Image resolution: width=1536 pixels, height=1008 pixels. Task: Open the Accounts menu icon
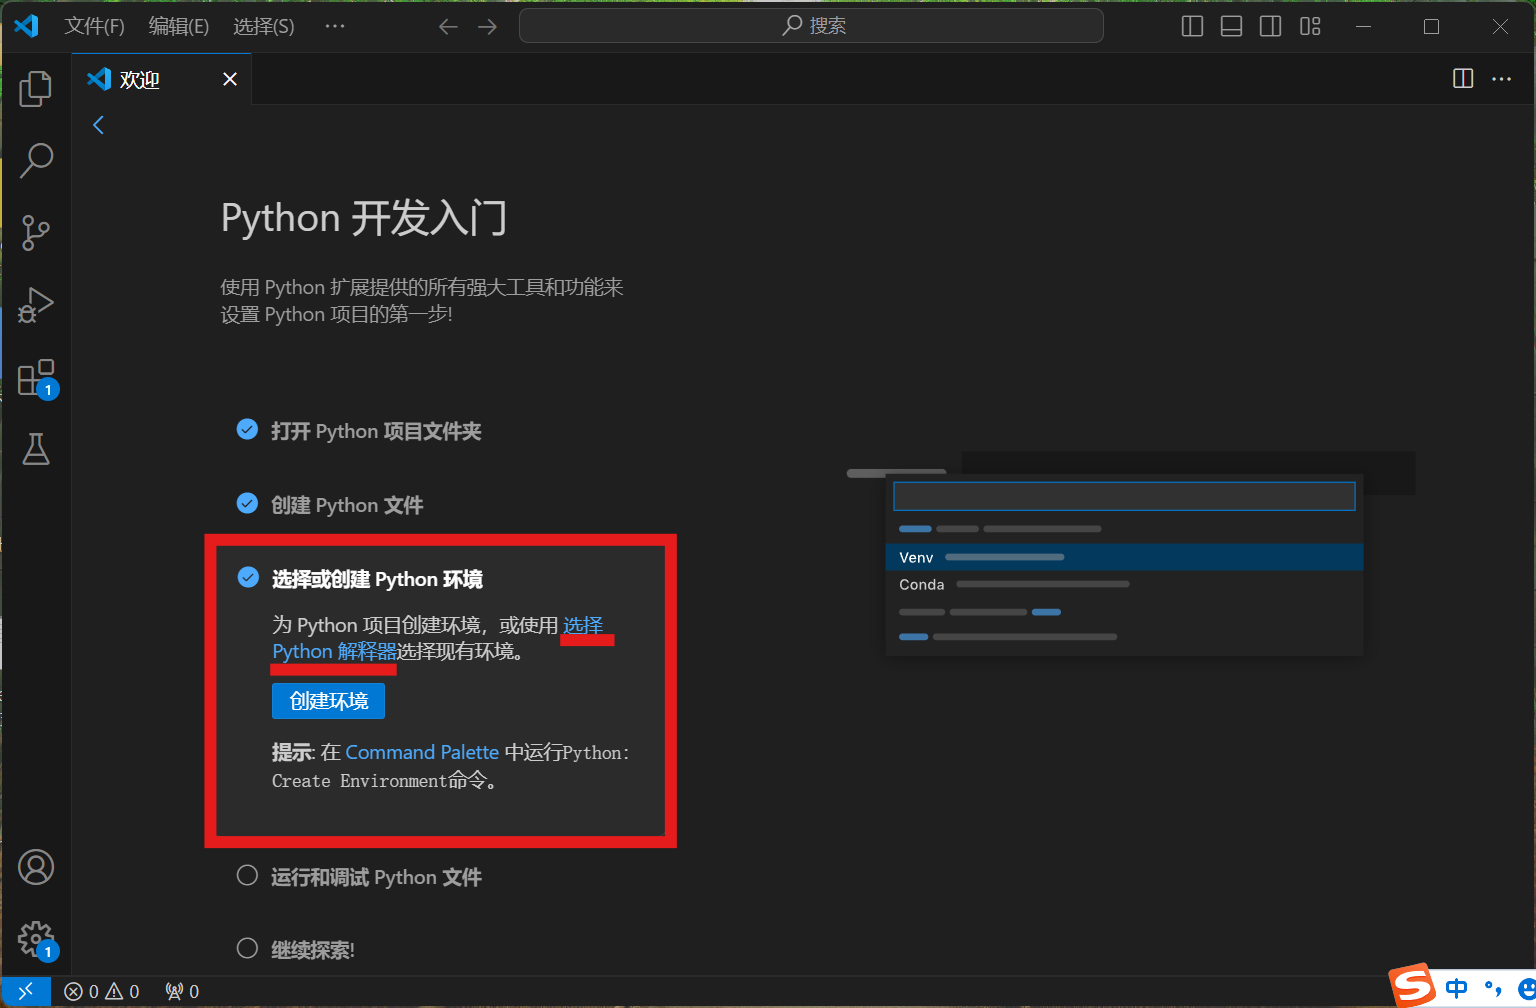tap(36, 867)
